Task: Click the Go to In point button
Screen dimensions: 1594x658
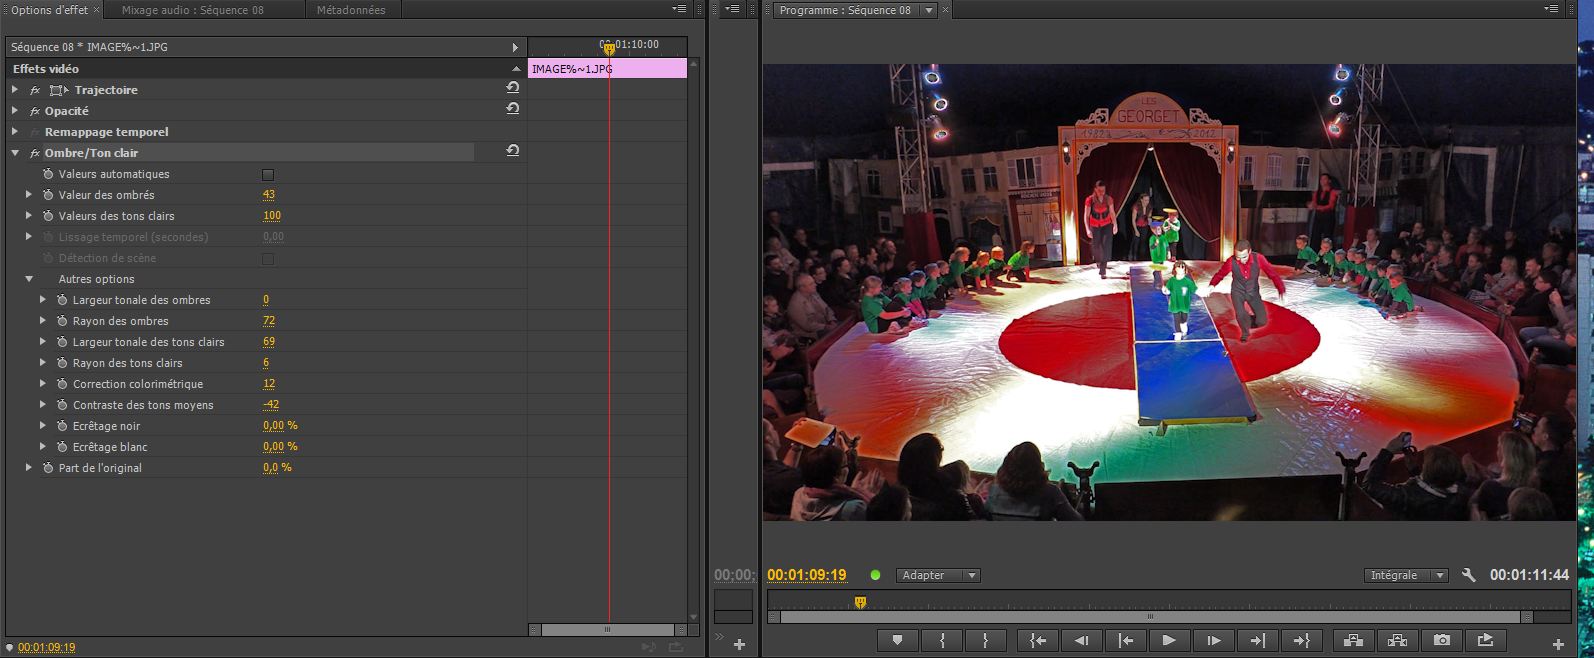Action: (x=1038, y=641)
